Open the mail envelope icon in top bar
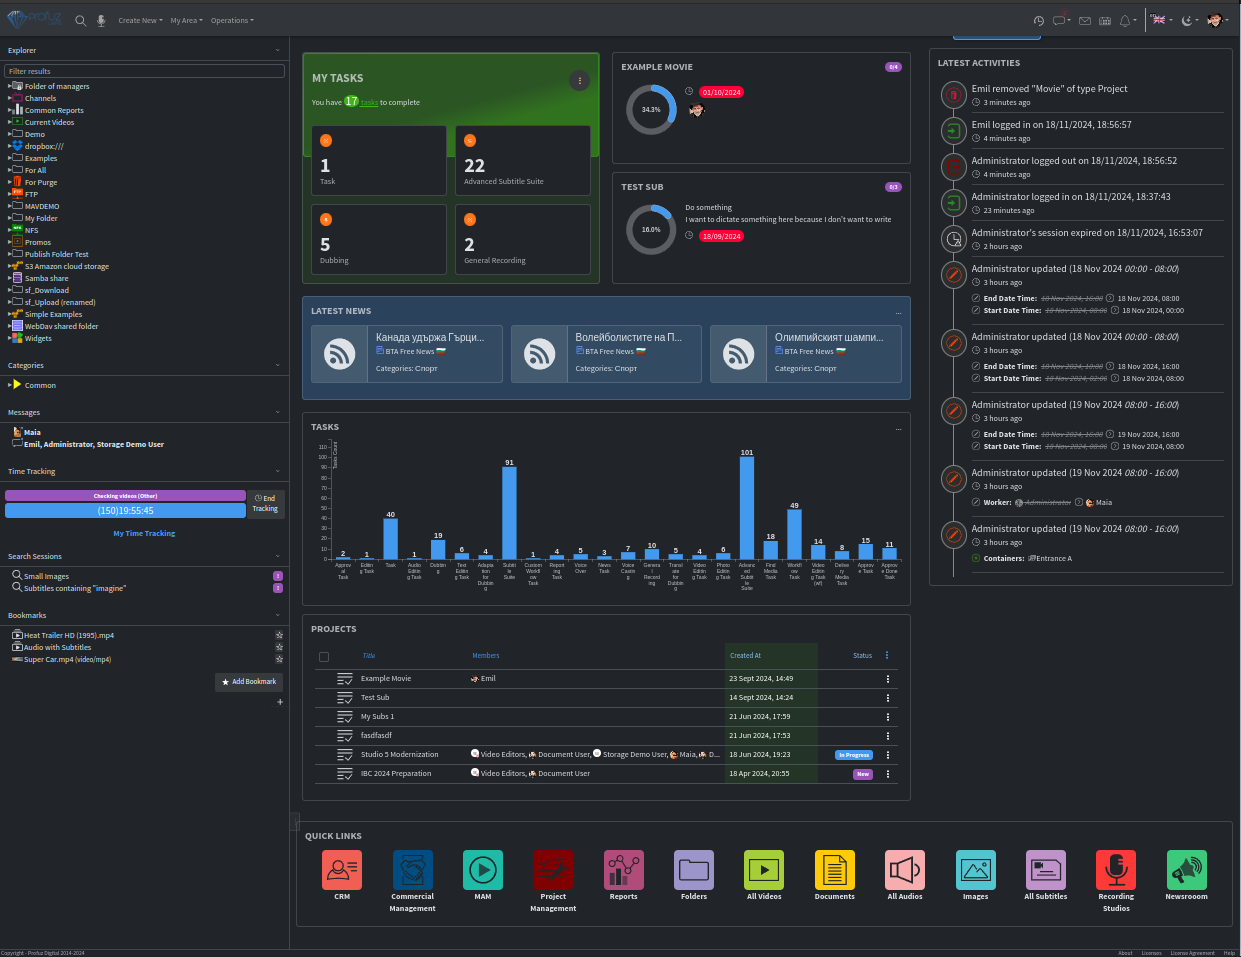This screenshot has height=957, width=1241. click(x=1085, y=20)
